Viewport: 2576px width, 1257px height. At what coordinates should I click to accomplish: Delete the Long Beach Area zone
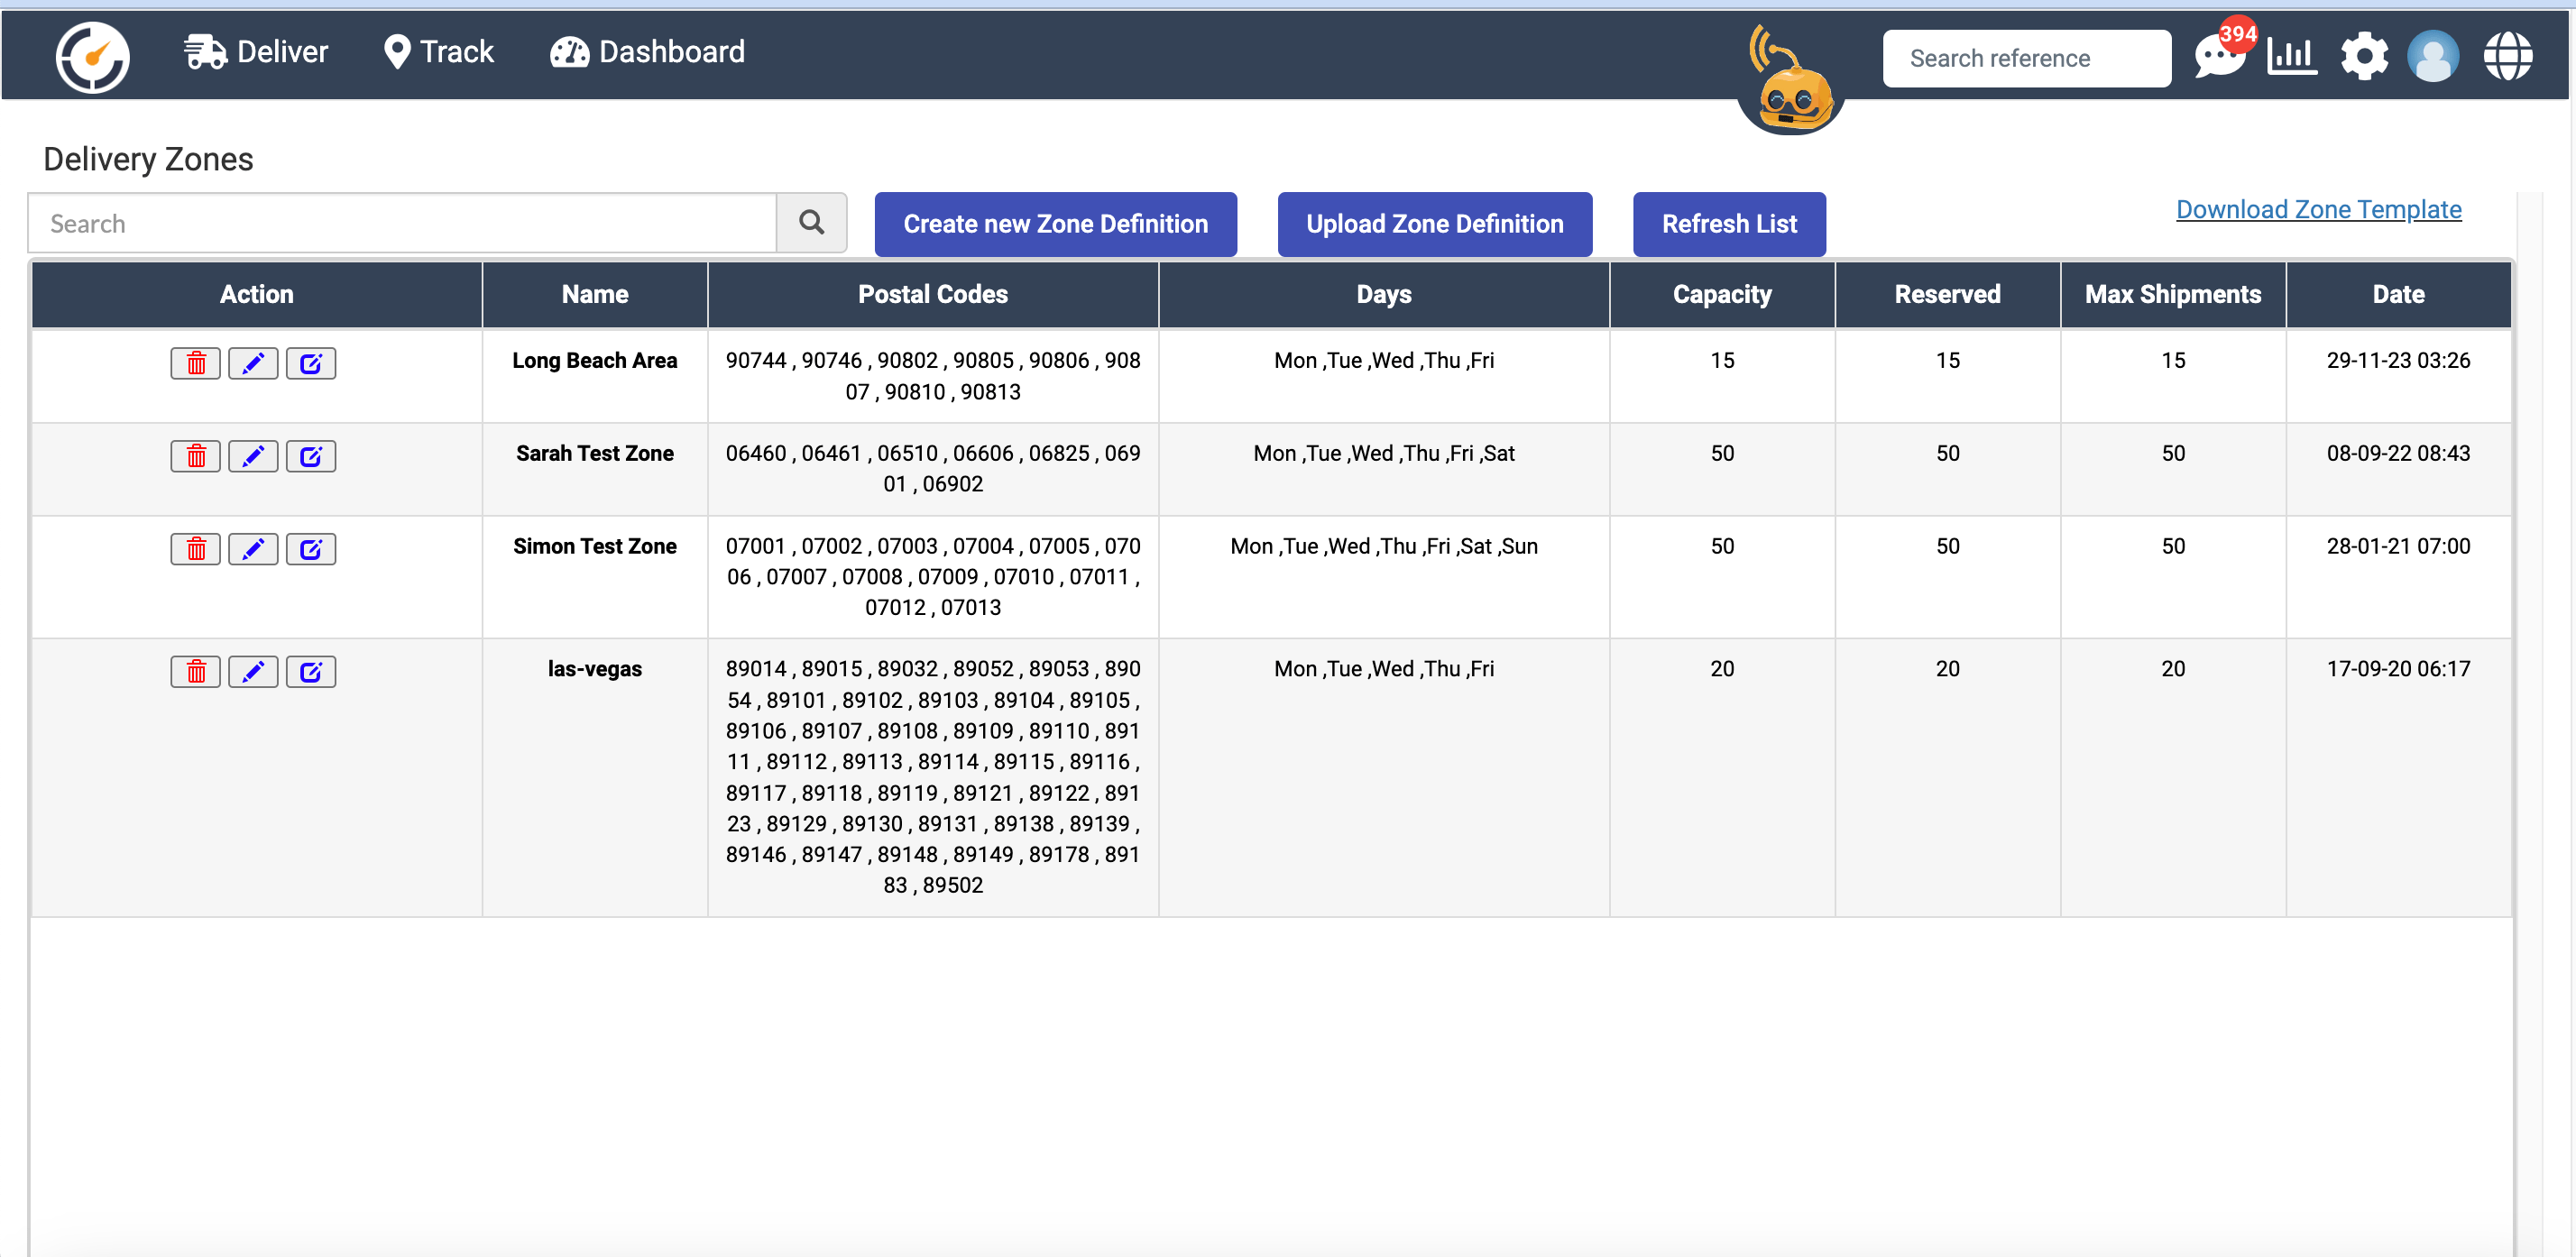(195, 363)
